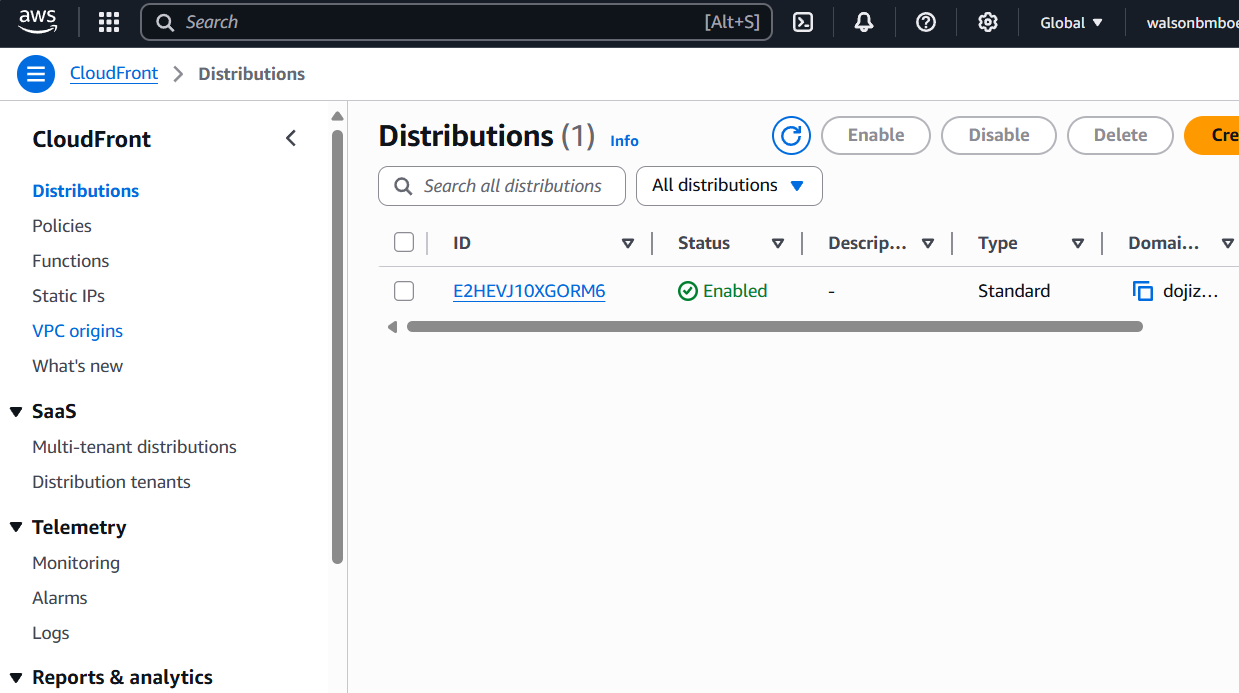Open the Info link beside Distributions
This screenshot has width=1239, height=693.
(624, 141)
